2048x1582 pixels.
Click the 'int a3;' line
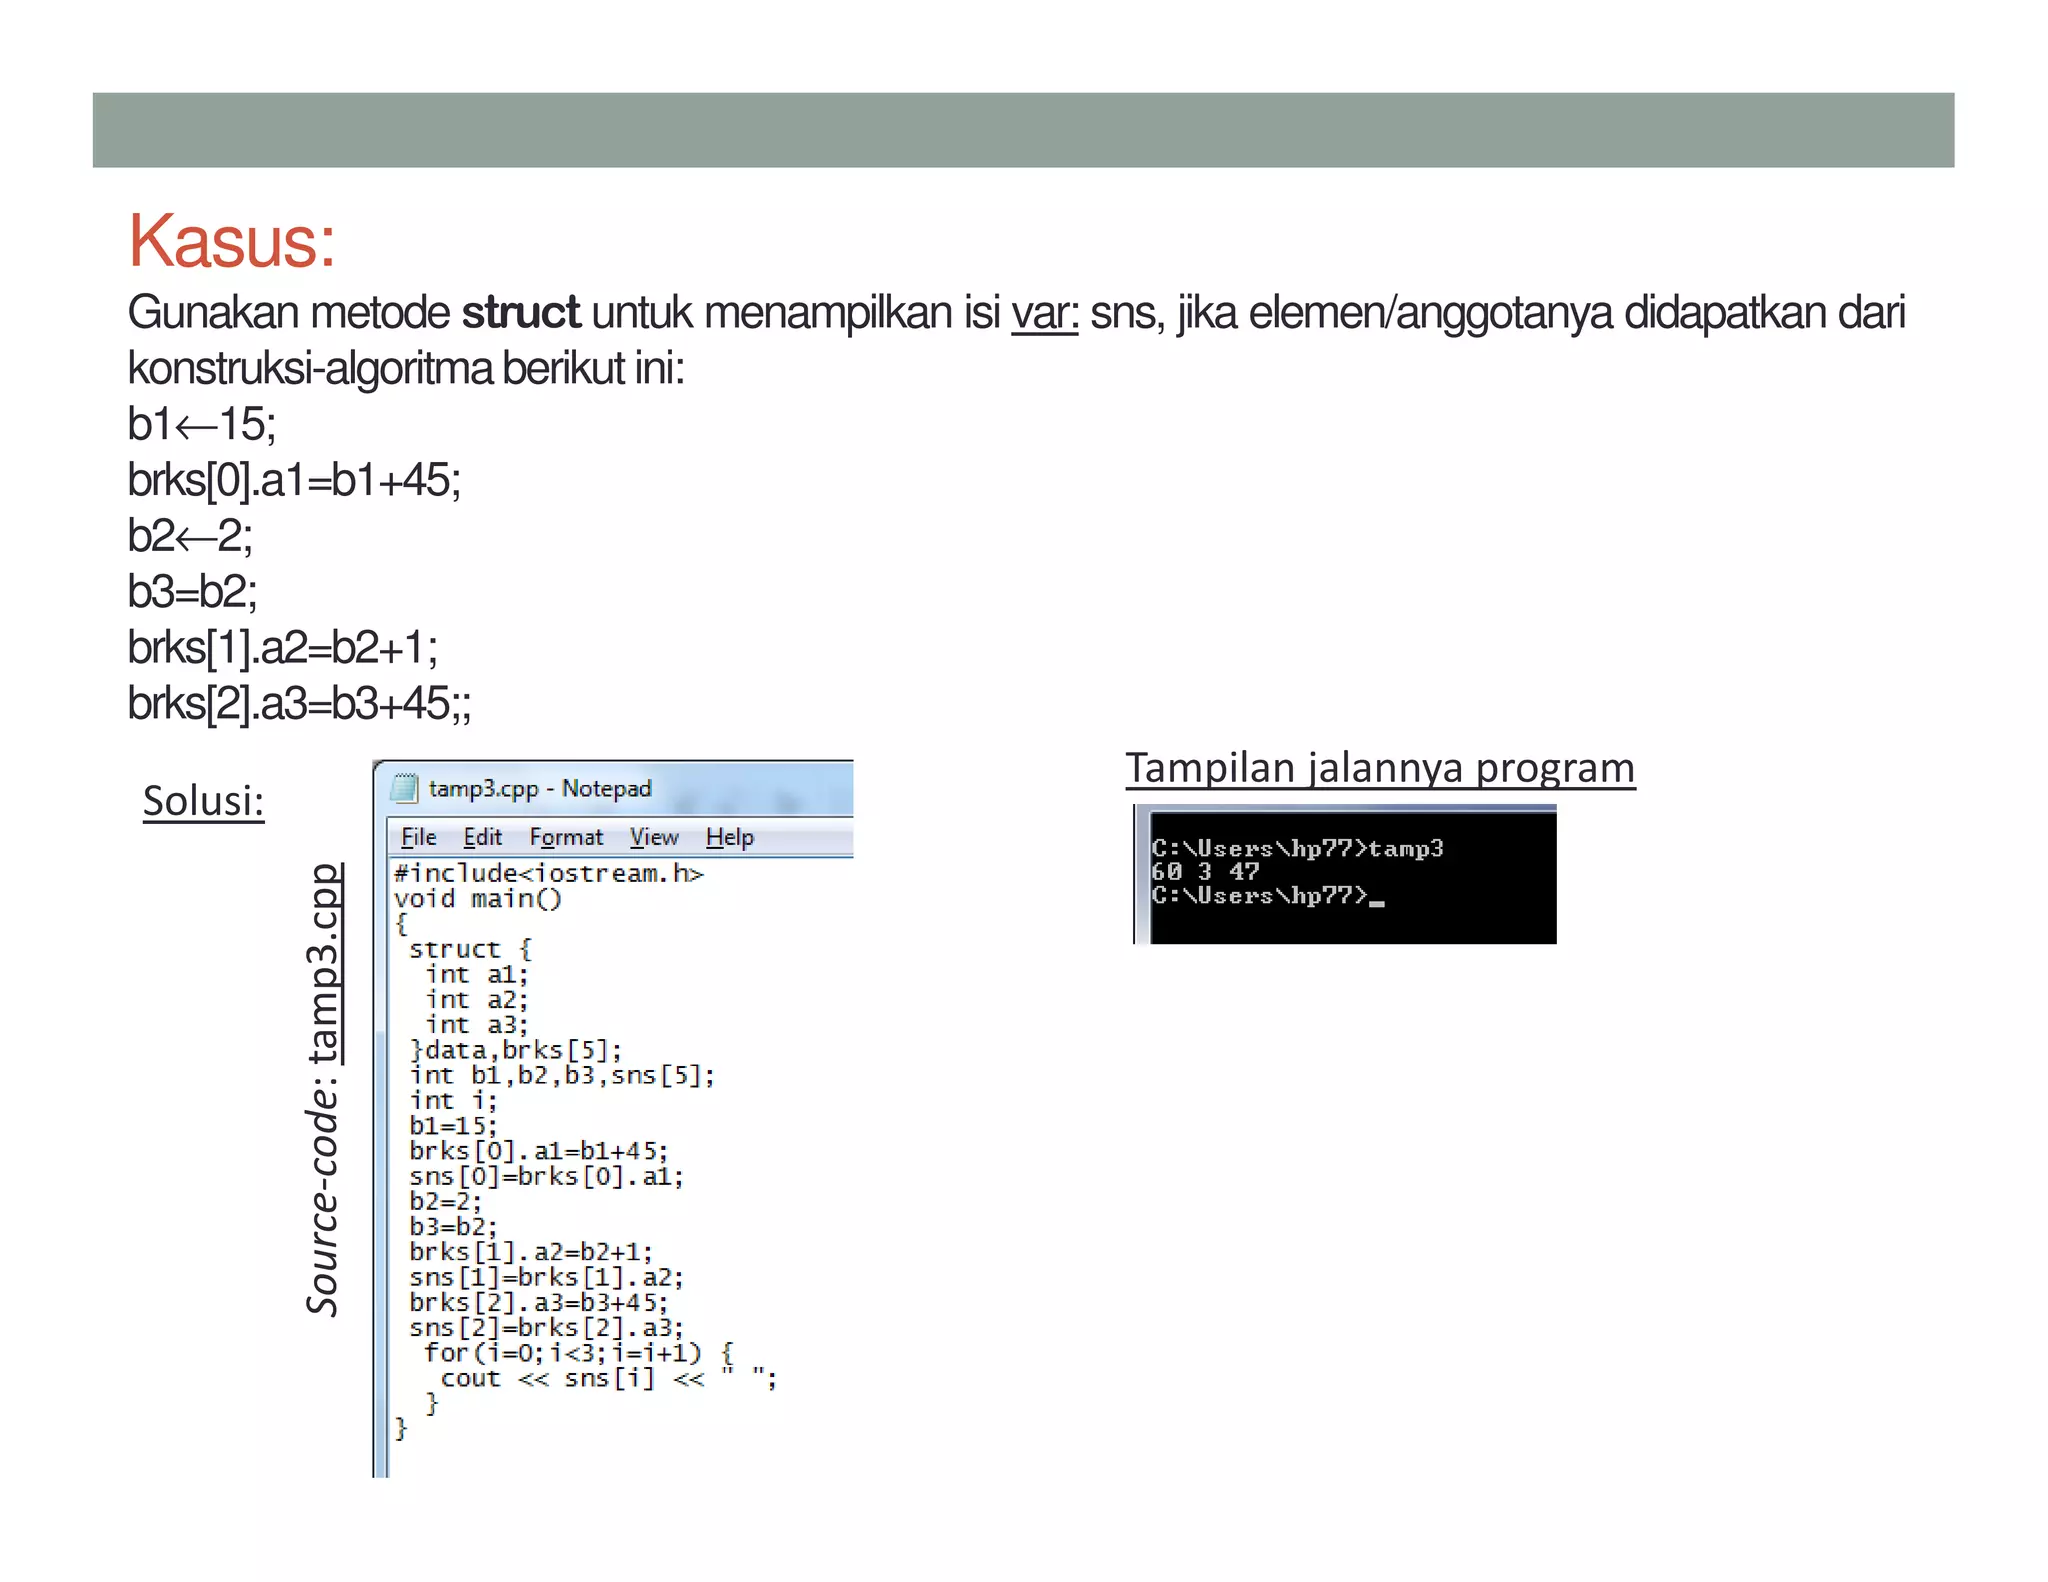click(x=476, y=1024)
